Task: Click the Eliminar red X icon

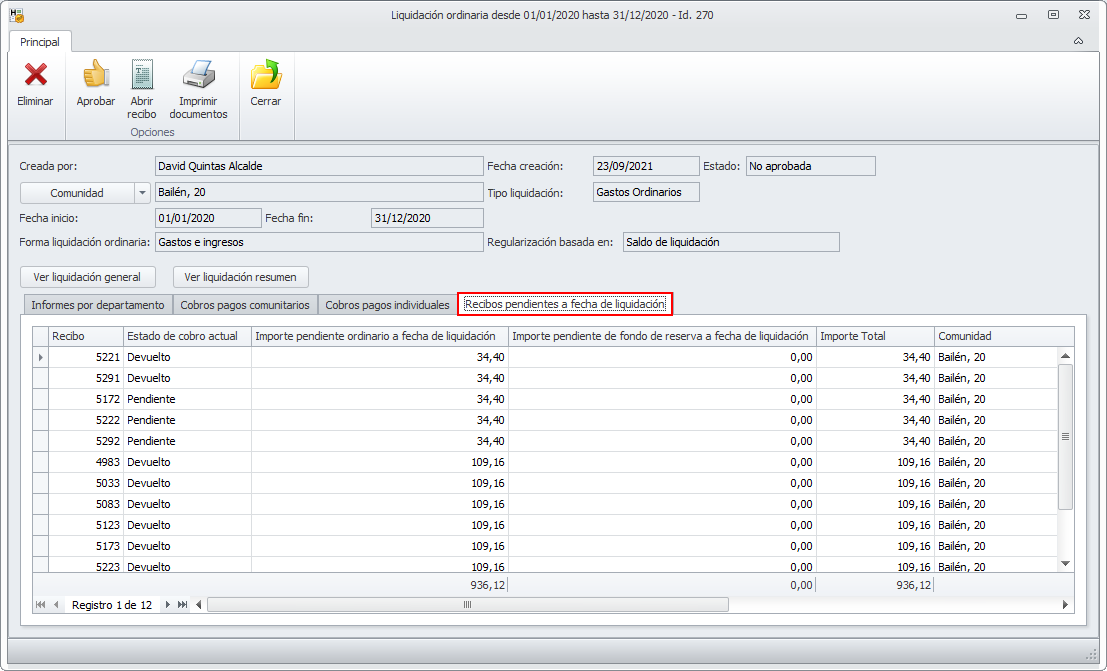Action: (35, 76)
